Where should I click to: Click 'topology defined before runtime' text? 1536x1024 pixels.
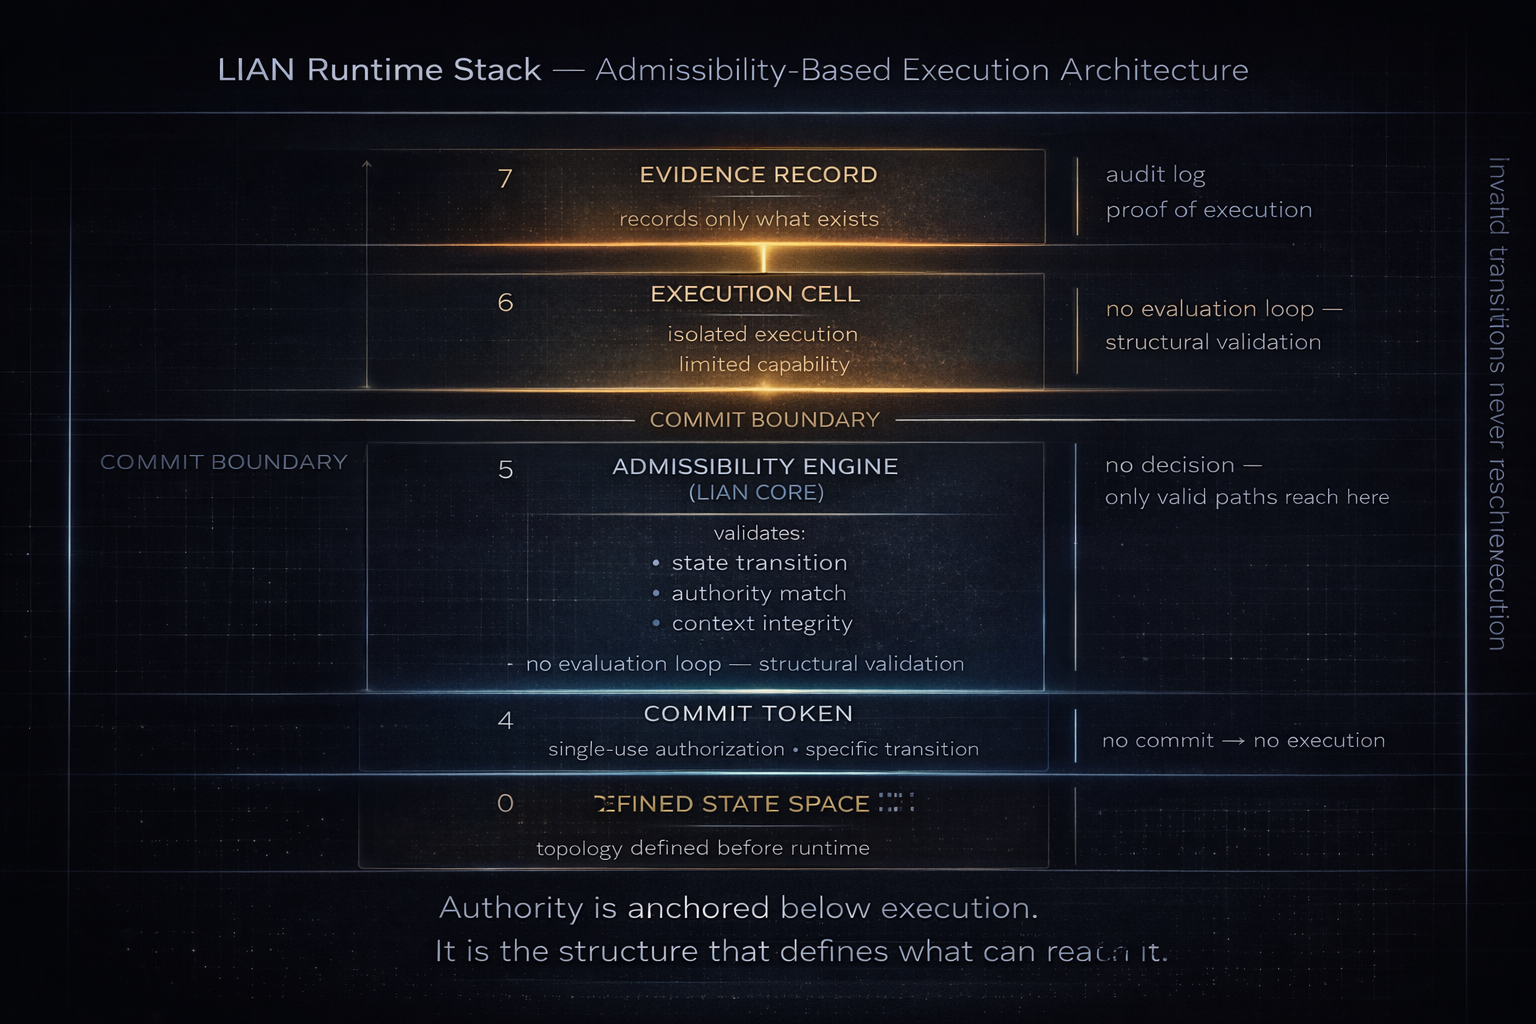(x=703, y=847)
